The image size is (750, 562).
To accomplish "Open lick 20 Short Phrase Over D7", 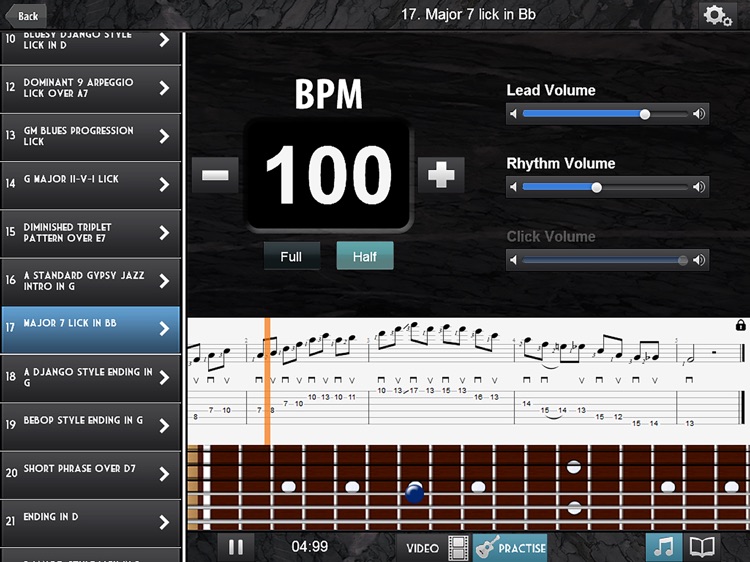I will [90, 475].
